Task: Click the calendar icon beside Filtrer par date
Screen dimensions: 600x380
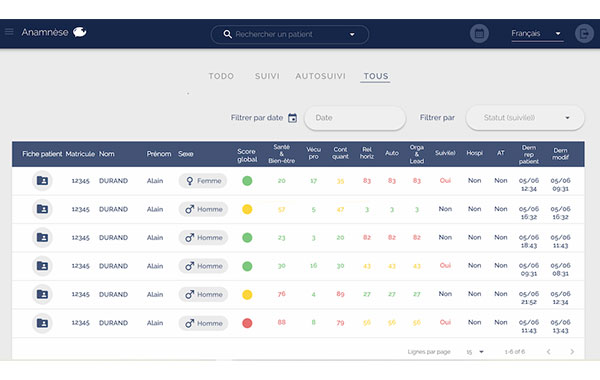Action: [292, 118]
